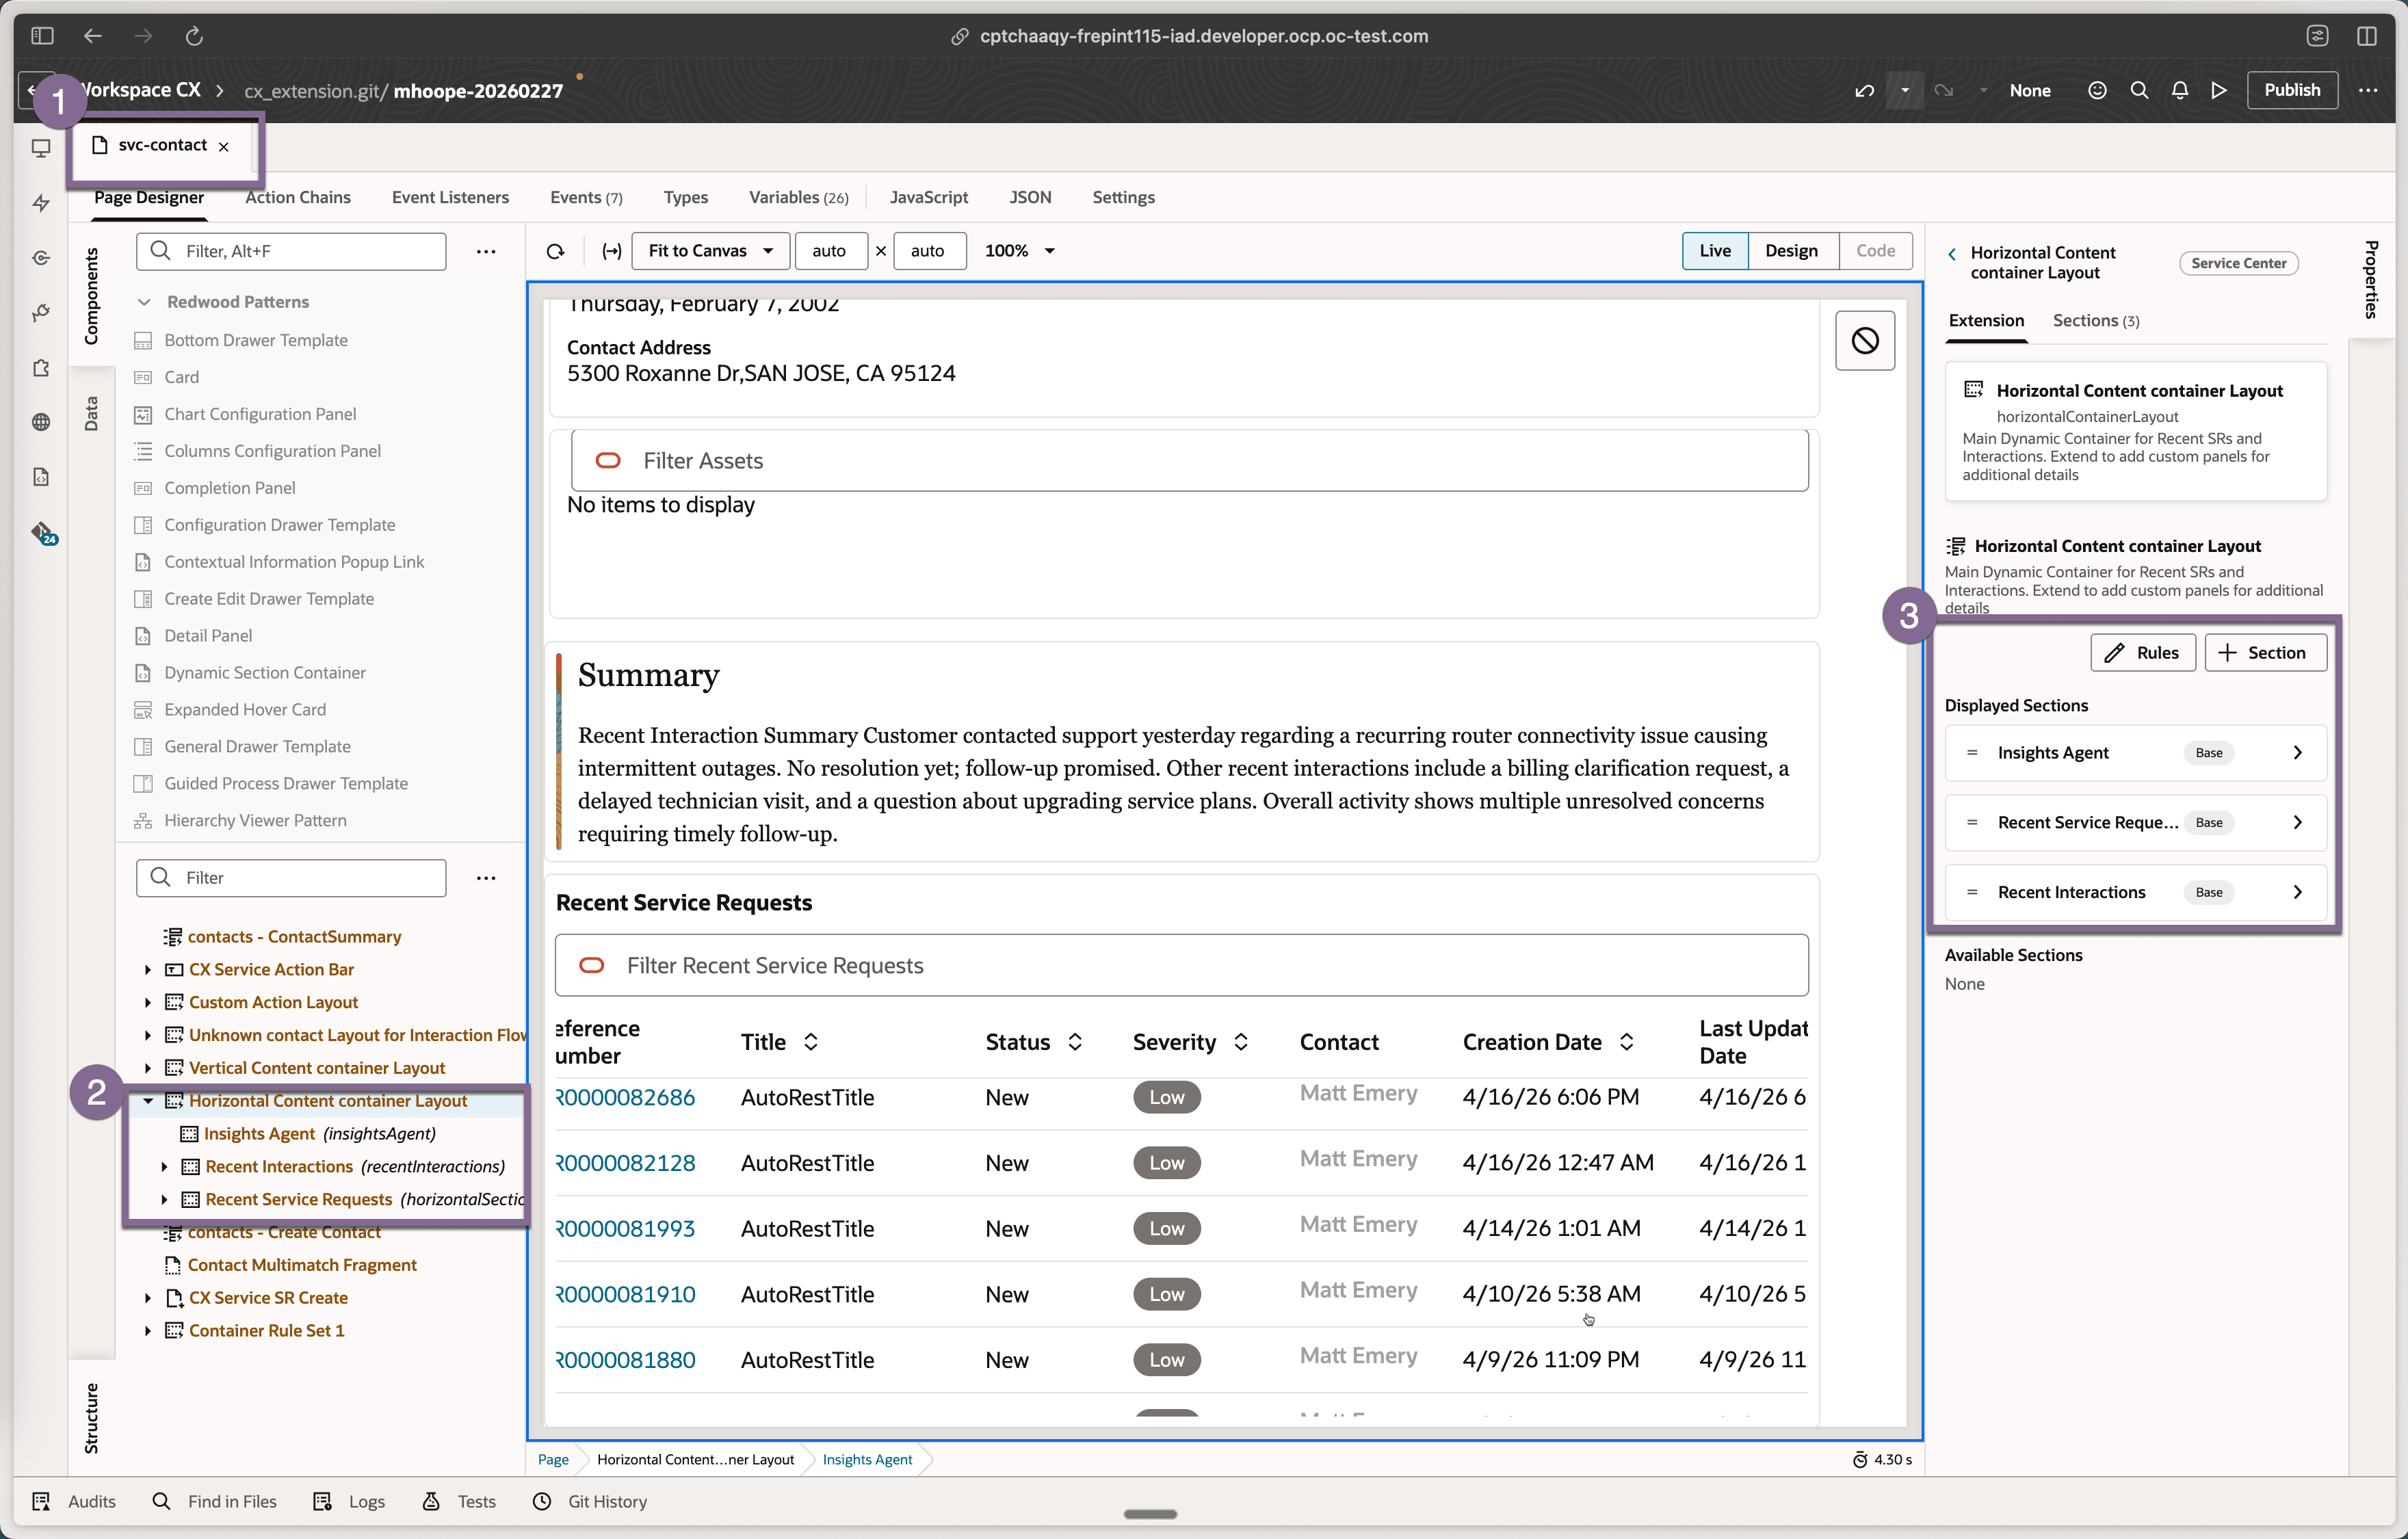Screen dimensions: 2408x1539
Task: Close the svc-contact tab
Action: tap(224, 147)
